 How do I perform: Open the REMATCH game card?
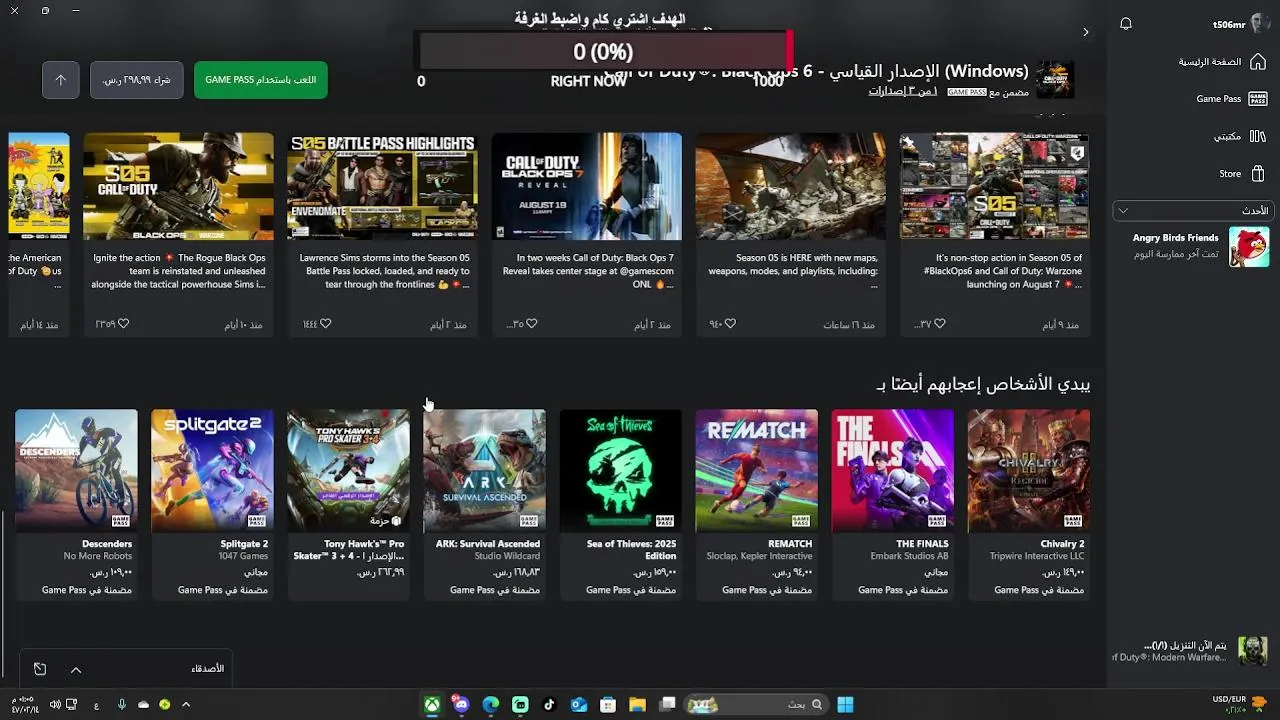pos(756,504)
